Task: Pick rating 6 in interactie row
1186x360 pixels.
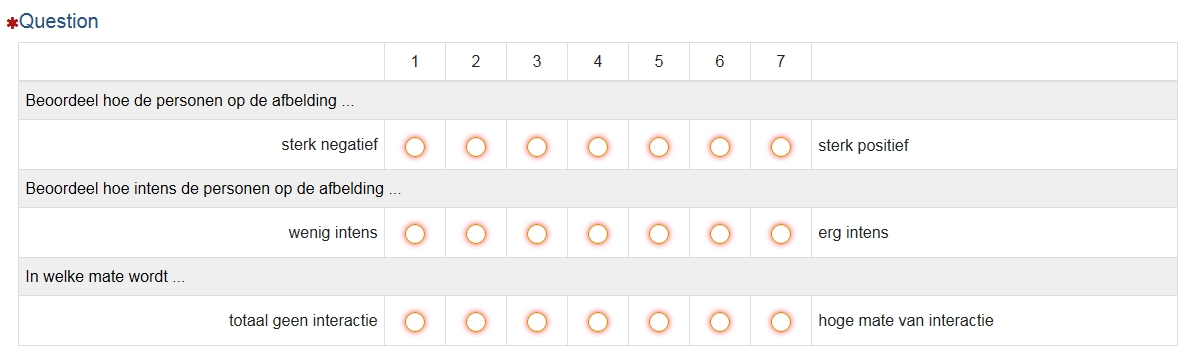Action: (x=719, y=321)
